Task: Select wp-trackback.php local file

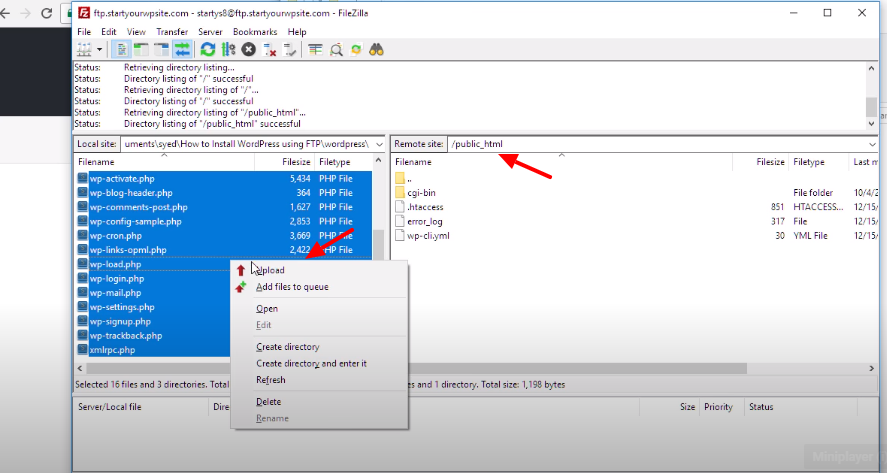Action: [126, 336]
